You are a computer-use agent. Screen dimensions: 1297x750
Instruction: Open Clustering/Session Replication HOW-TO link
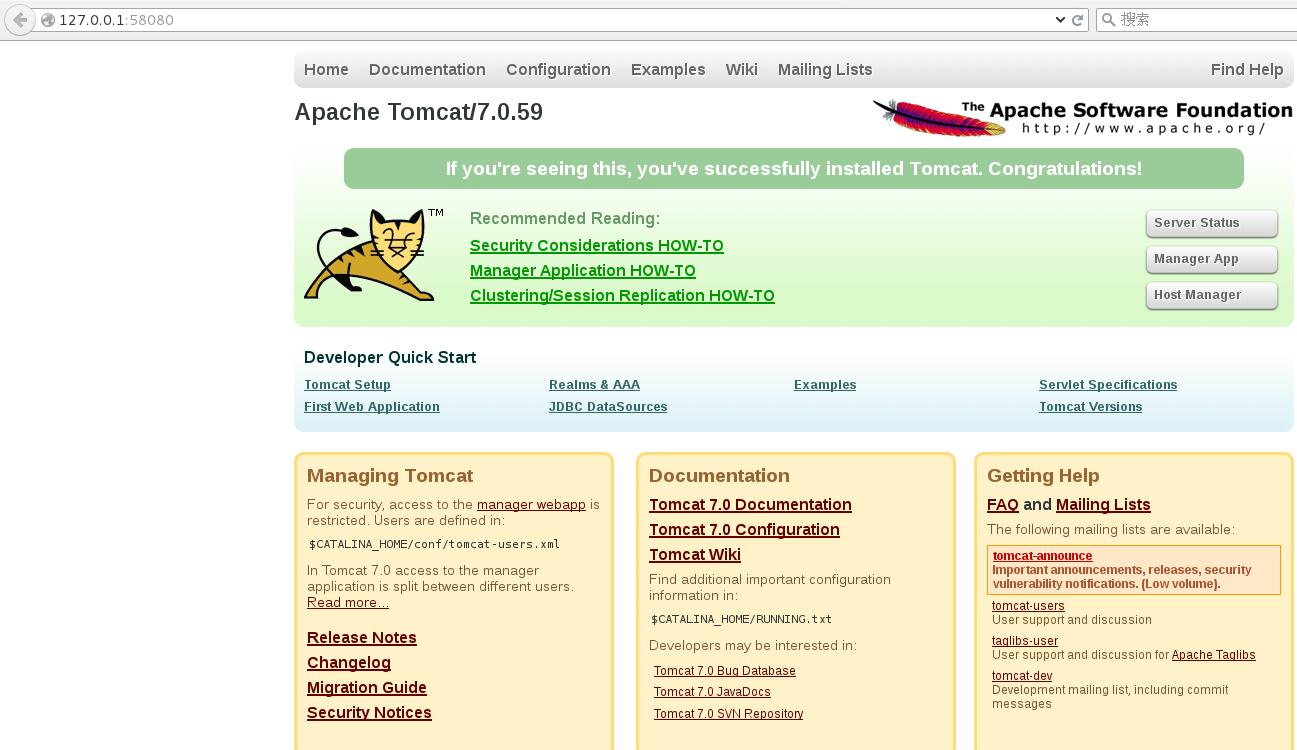[x=622, y=296]
